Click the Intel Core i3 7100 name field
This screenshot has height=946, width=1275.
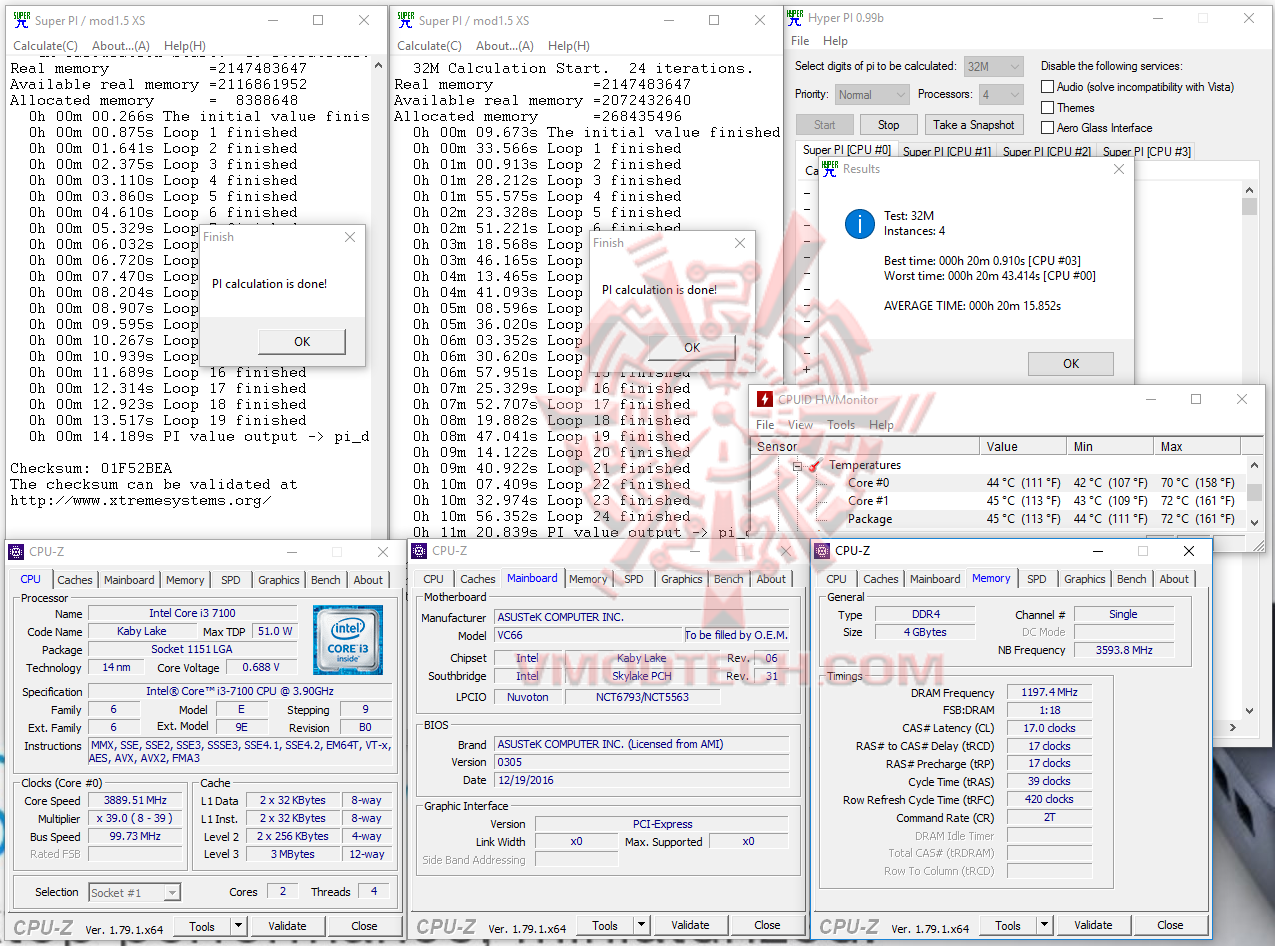192,613
